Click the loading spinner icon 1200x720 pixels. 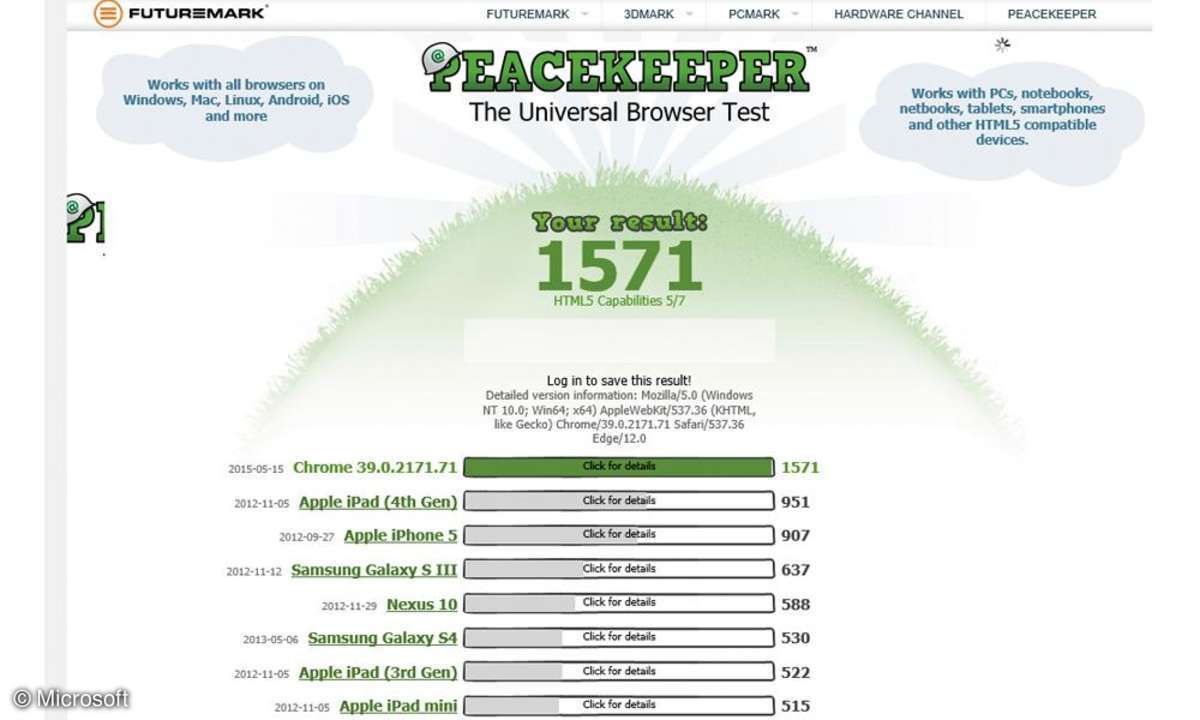click(1003, 44)
